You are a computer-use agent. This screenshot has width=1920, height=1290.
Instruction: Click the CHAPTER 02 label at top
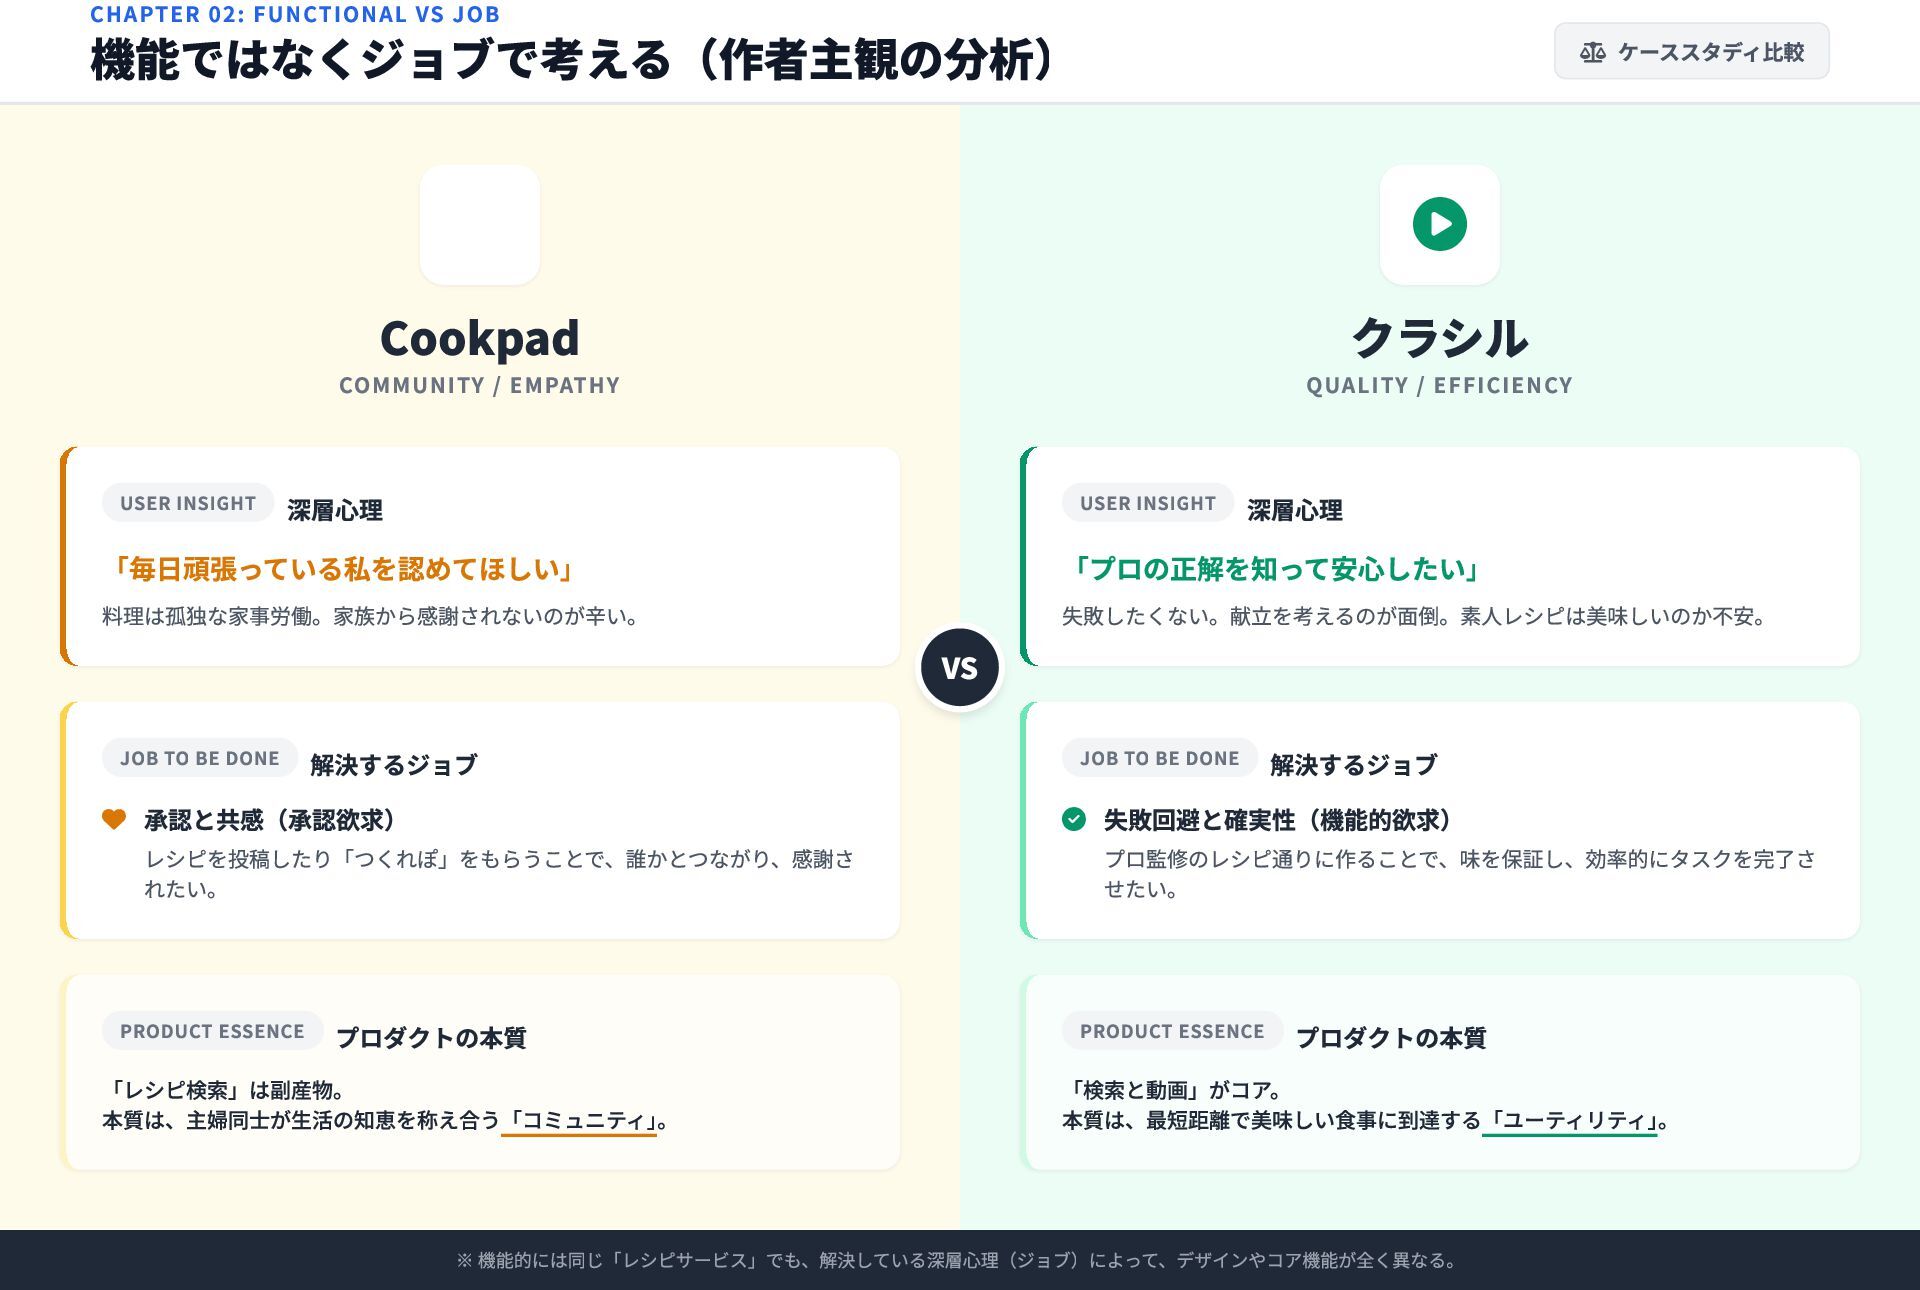pos(295,14)
